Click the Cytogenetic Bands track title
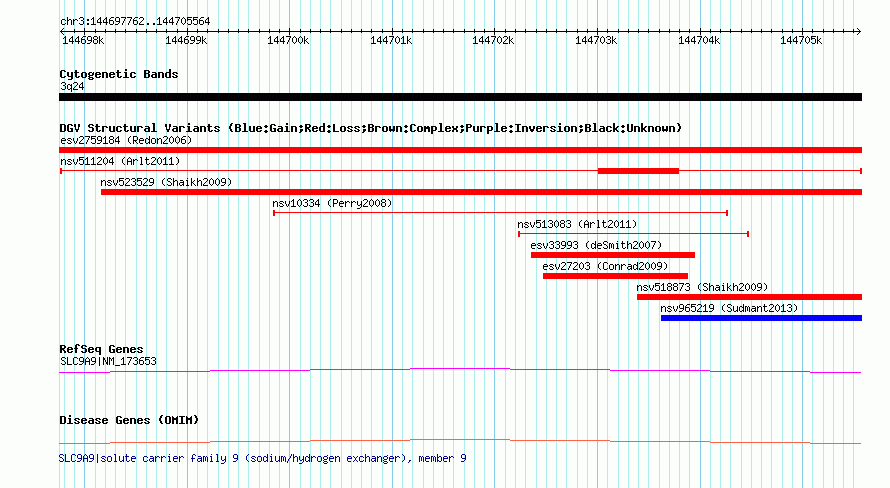Viewport: 890px width, 488px height. (x=119, y=74)
